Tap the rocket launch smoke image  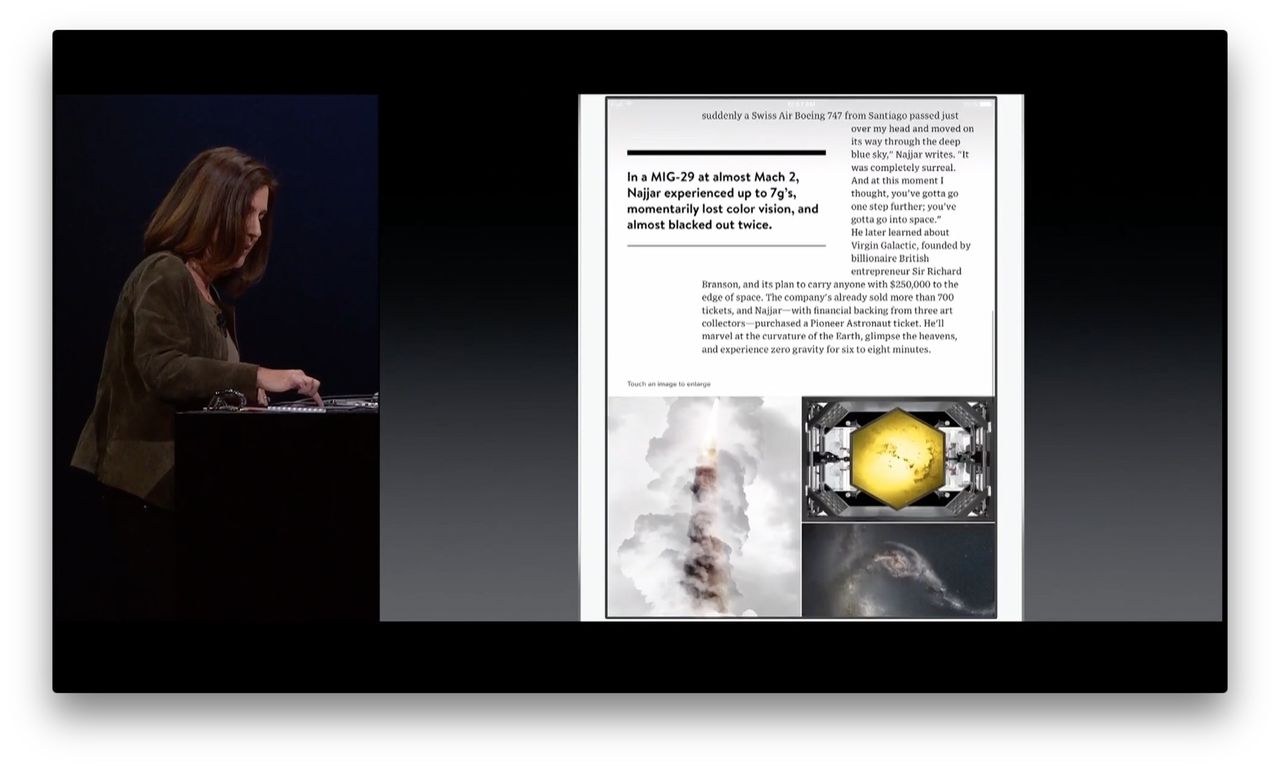coord(704,507)
